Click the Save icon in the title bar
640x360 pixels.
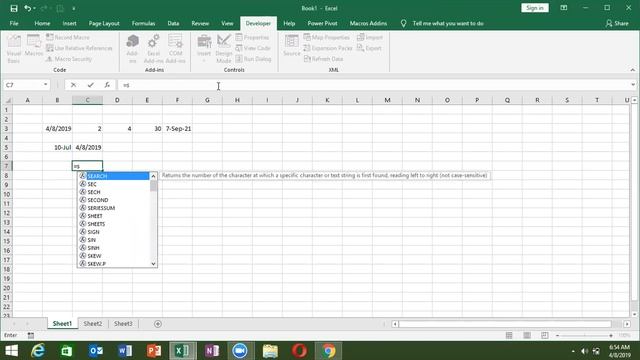pos(14,8)
